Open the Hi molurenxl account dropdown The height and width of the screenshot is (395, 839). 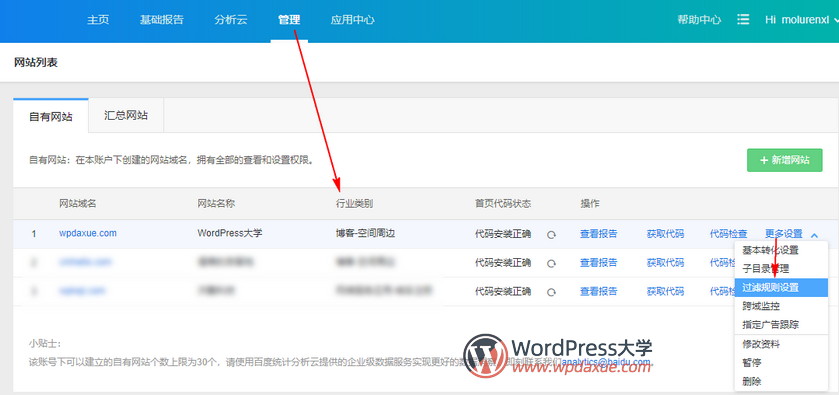pyautogui.click(x=801, y=20)
